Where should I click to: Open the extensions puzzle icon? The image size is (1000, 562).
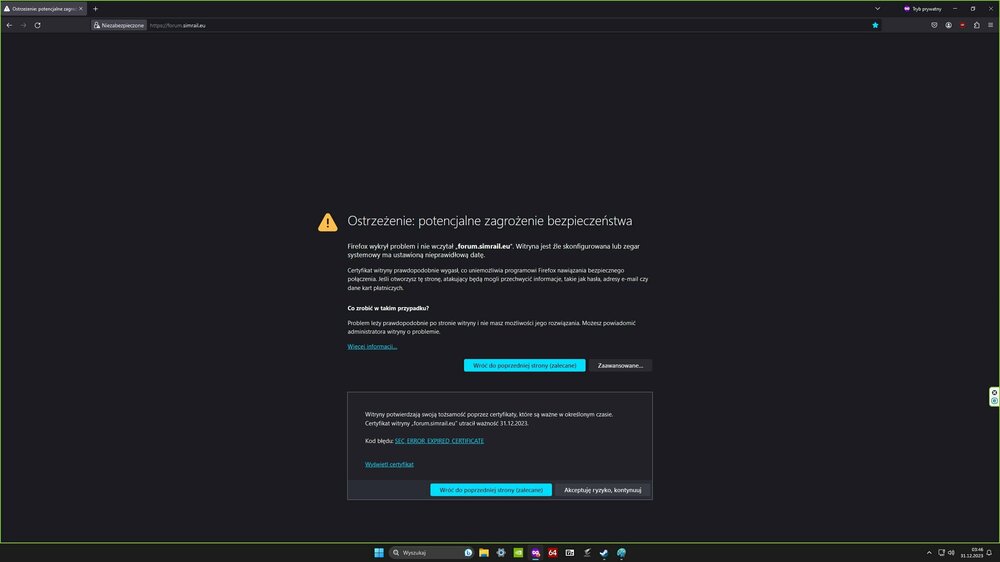(976, 26)
